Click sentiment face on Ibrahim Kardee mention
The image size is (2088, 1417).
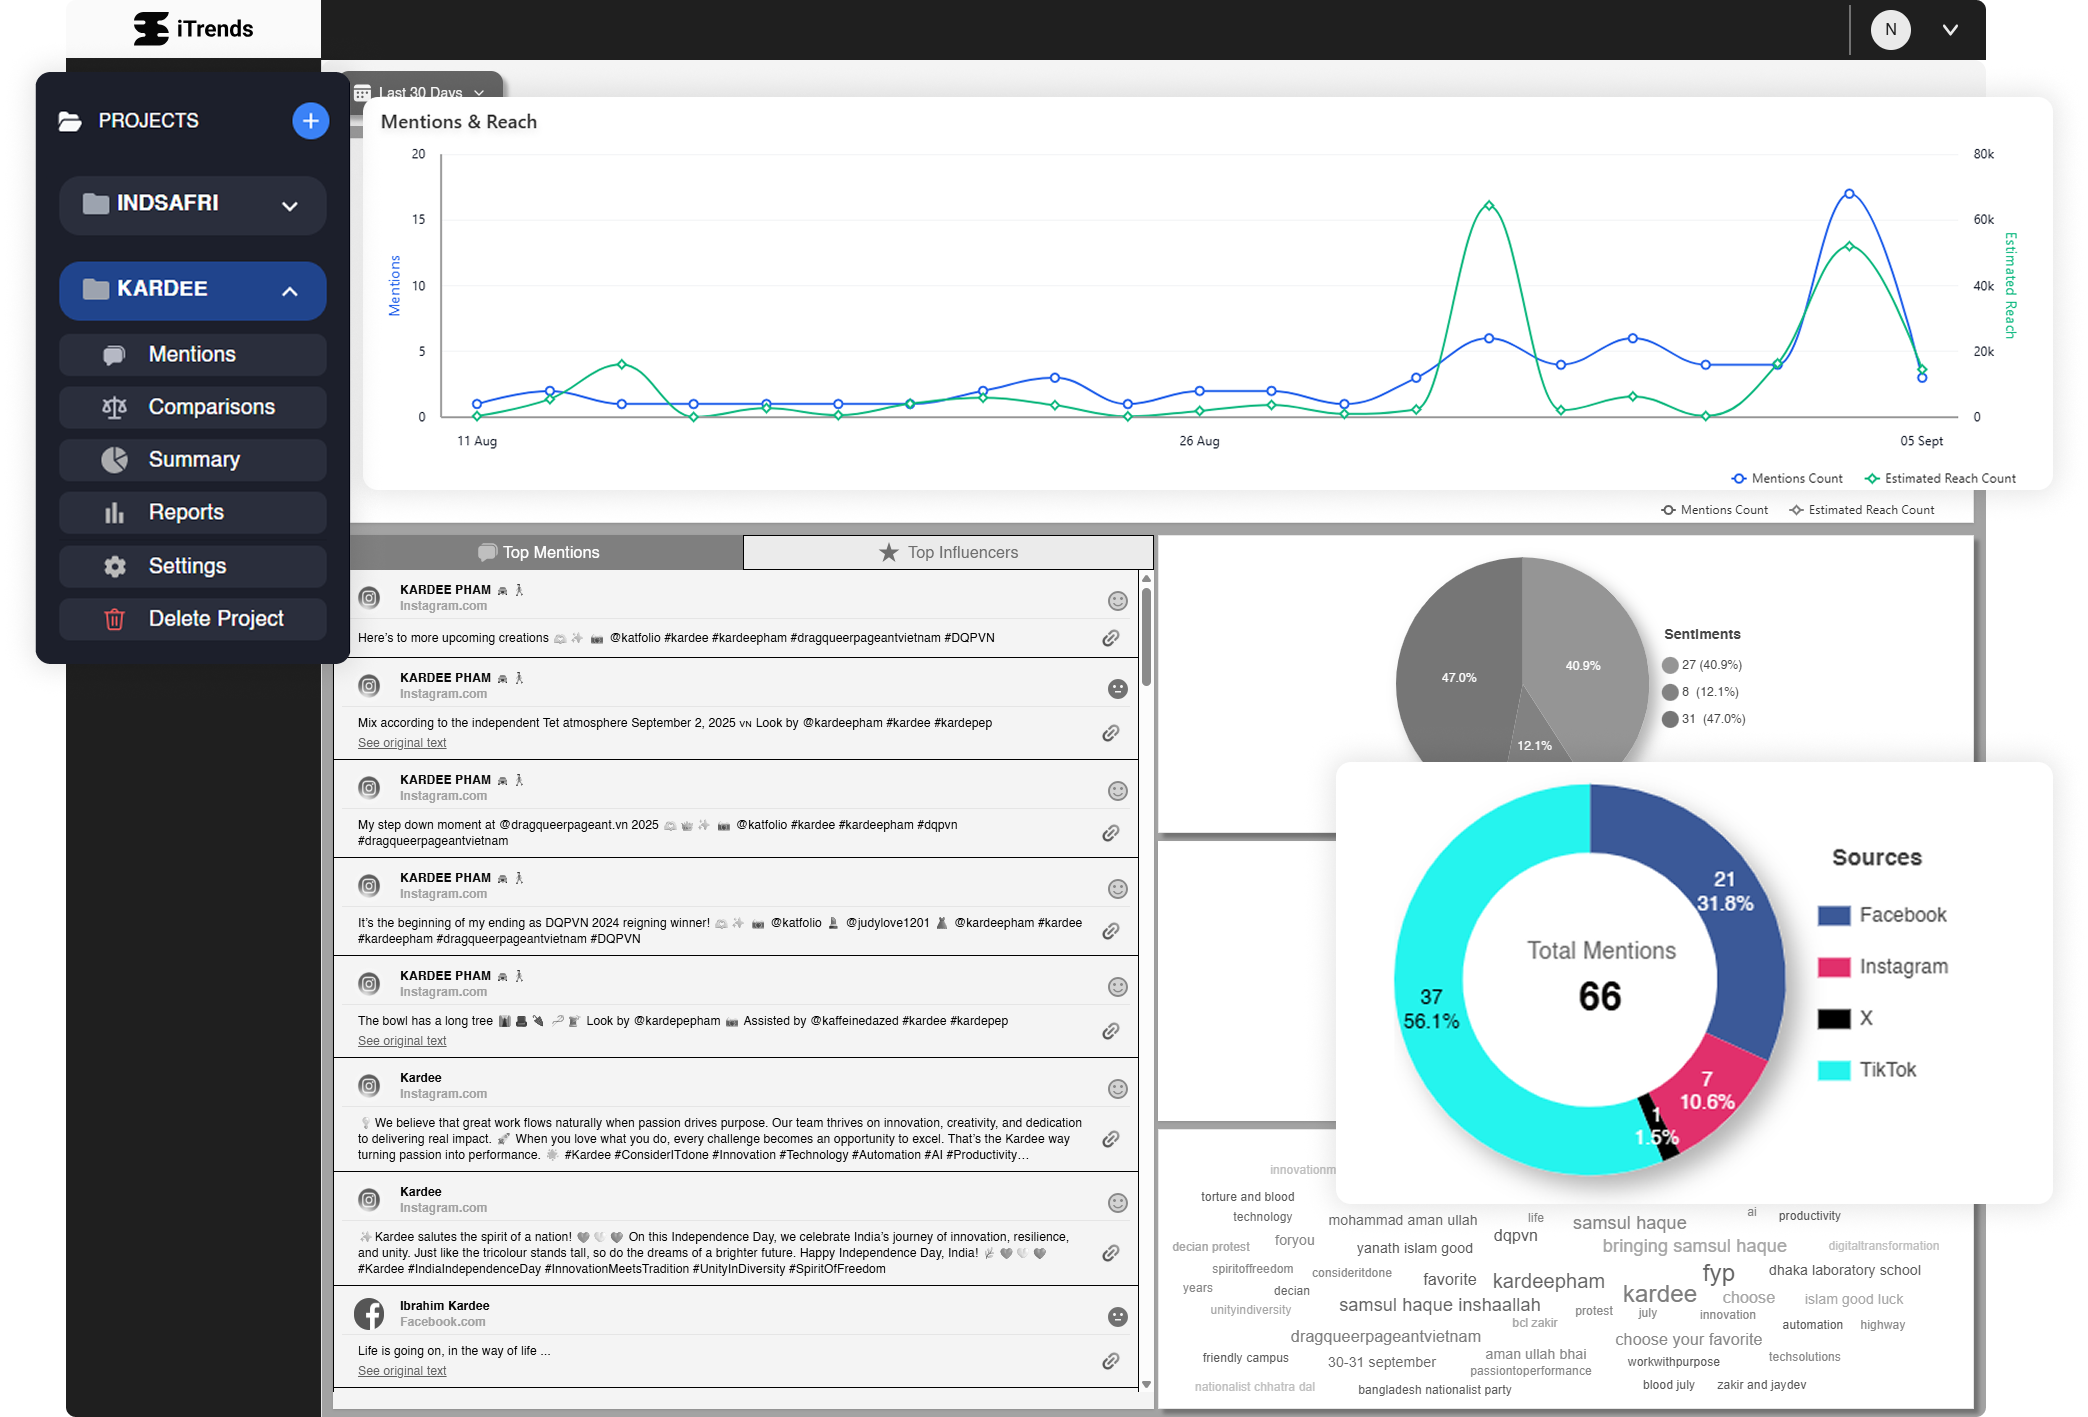point(1117,1317)
